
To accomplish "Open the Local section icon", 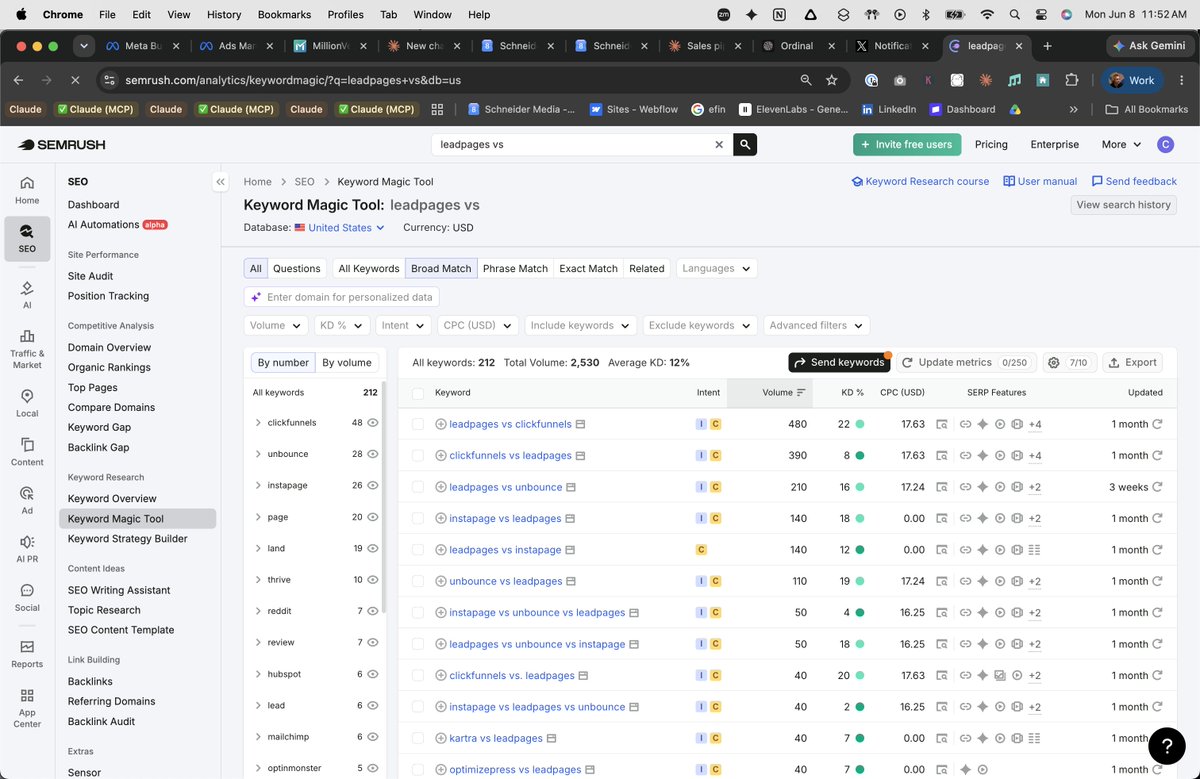I will (27, 403).
